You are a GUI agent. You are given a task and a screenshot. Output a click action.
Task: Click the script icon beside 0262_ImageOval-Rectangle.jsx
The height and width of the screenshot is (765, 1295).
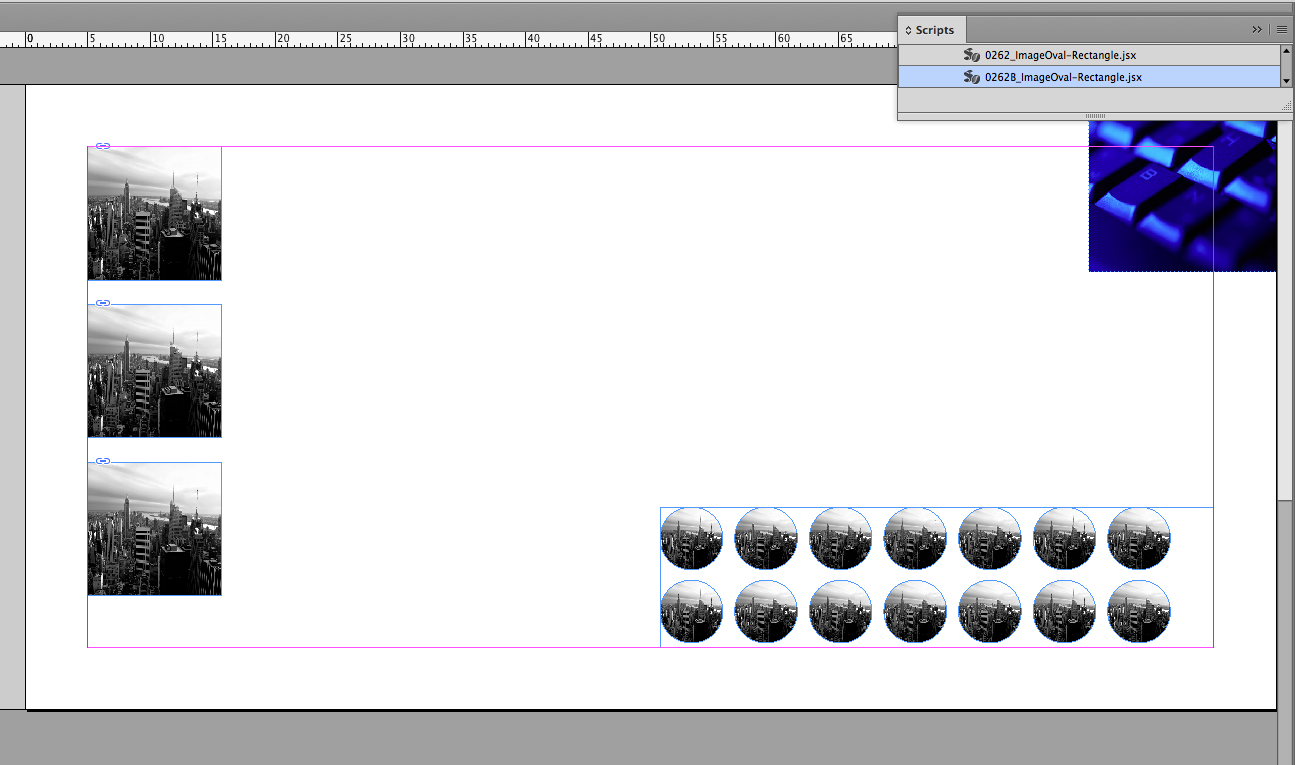[971, 55]
